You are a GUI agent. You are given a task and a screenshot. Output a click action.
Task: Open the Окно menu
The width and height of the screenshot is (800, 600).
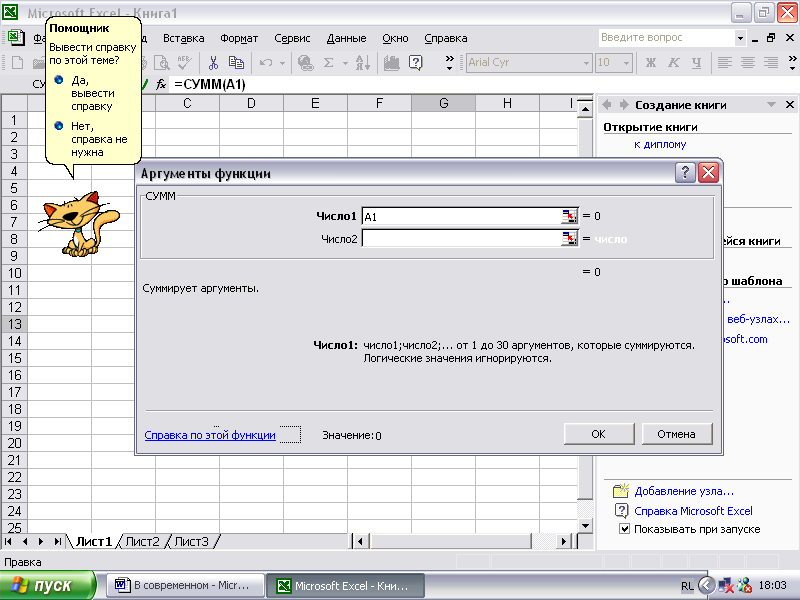[x=395, y=38]
